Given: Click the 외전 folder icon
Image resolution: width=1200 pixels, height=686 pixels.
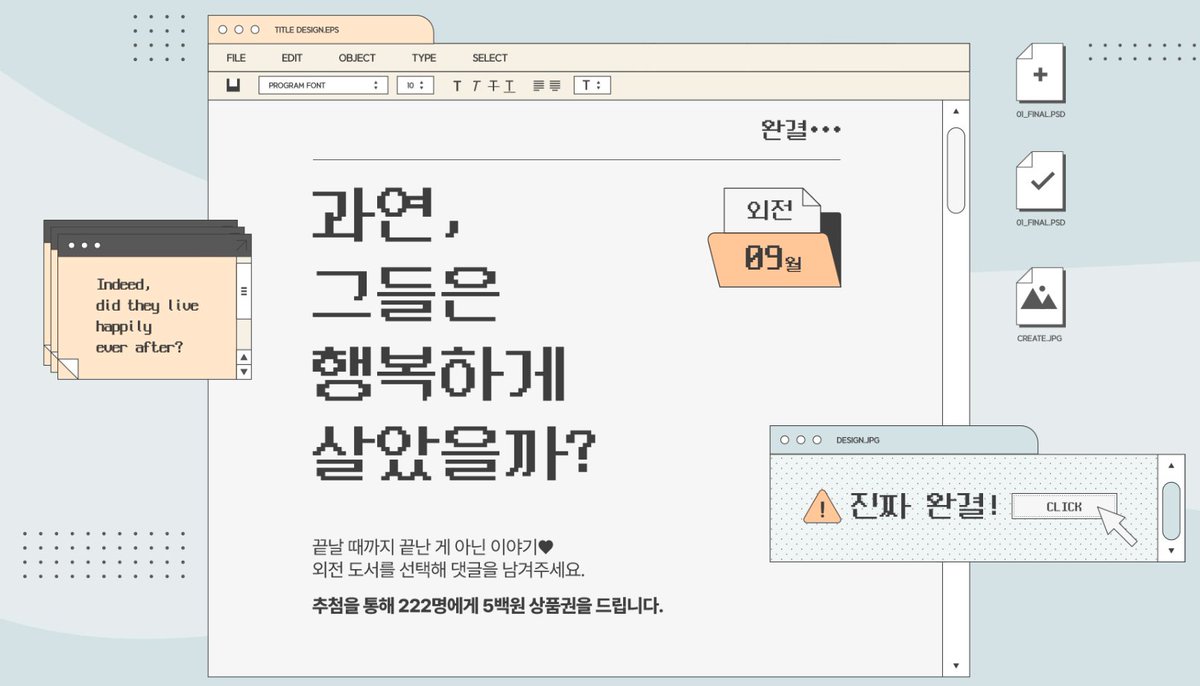Looking at the screenshot, I should pyautogui.click(x=774, y=236).
